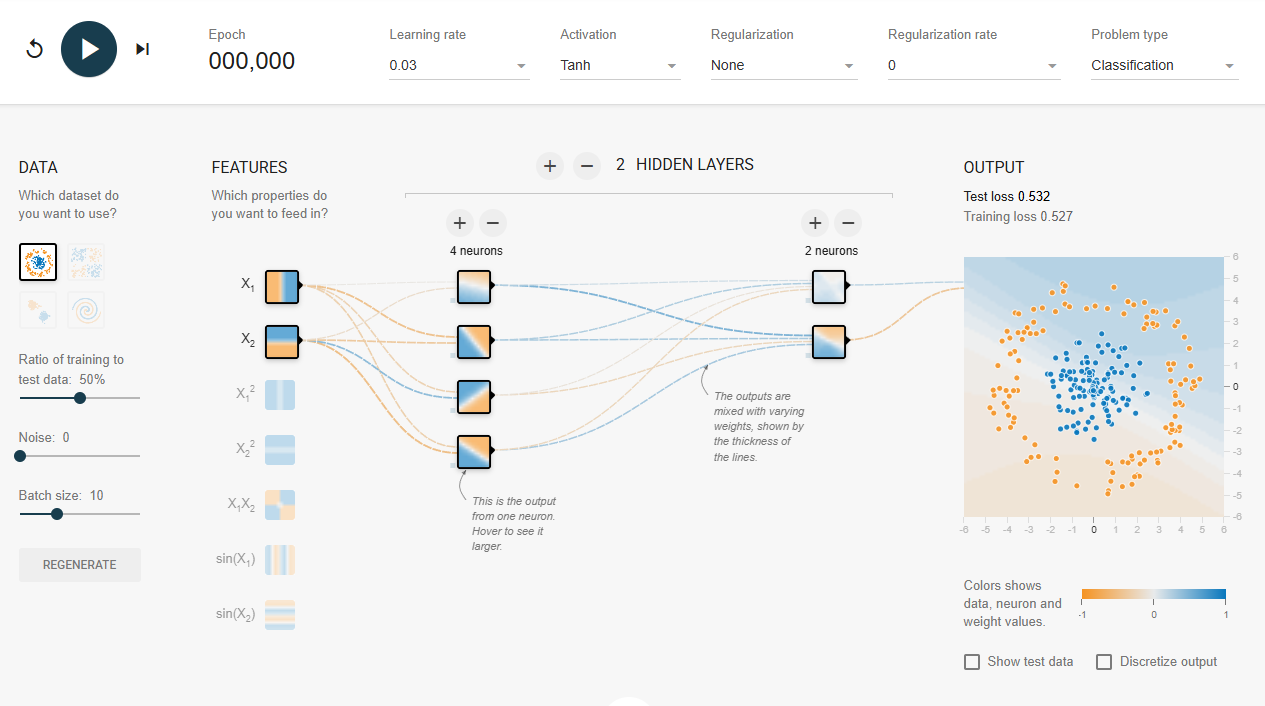Viewport: 1265px width, 706px height.
Task: Select the Gaussian dataset icon
Action: click(38, 310)
